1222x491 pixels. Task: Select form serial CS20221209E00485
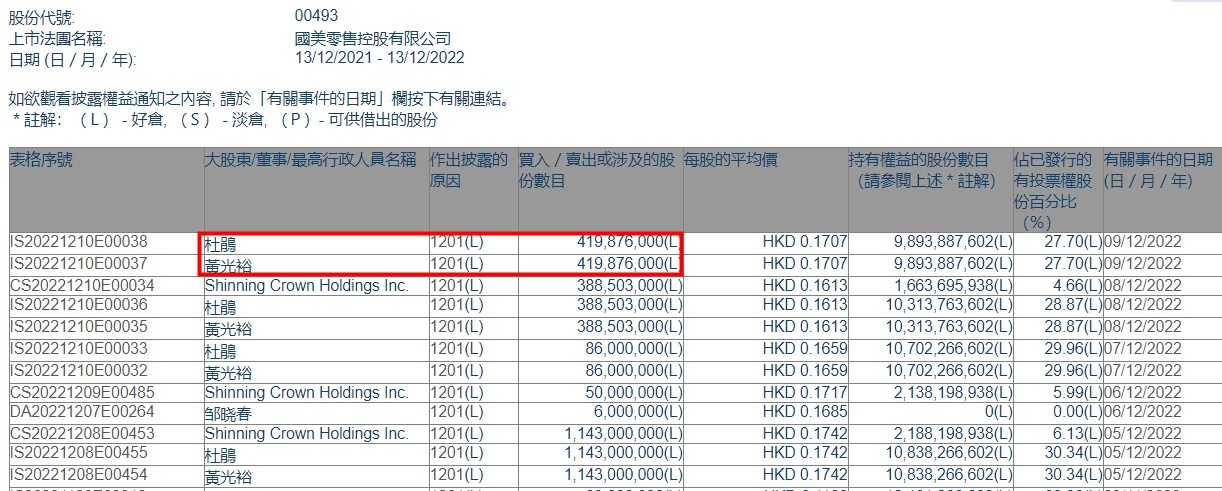[81, 392]
